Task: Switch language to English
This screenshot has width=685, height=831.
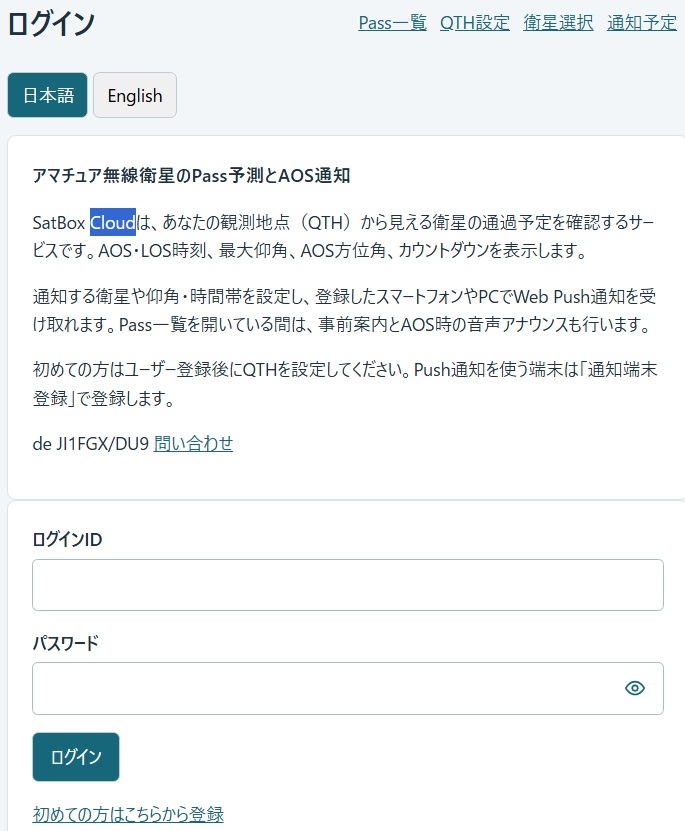Action: [135, 95]
